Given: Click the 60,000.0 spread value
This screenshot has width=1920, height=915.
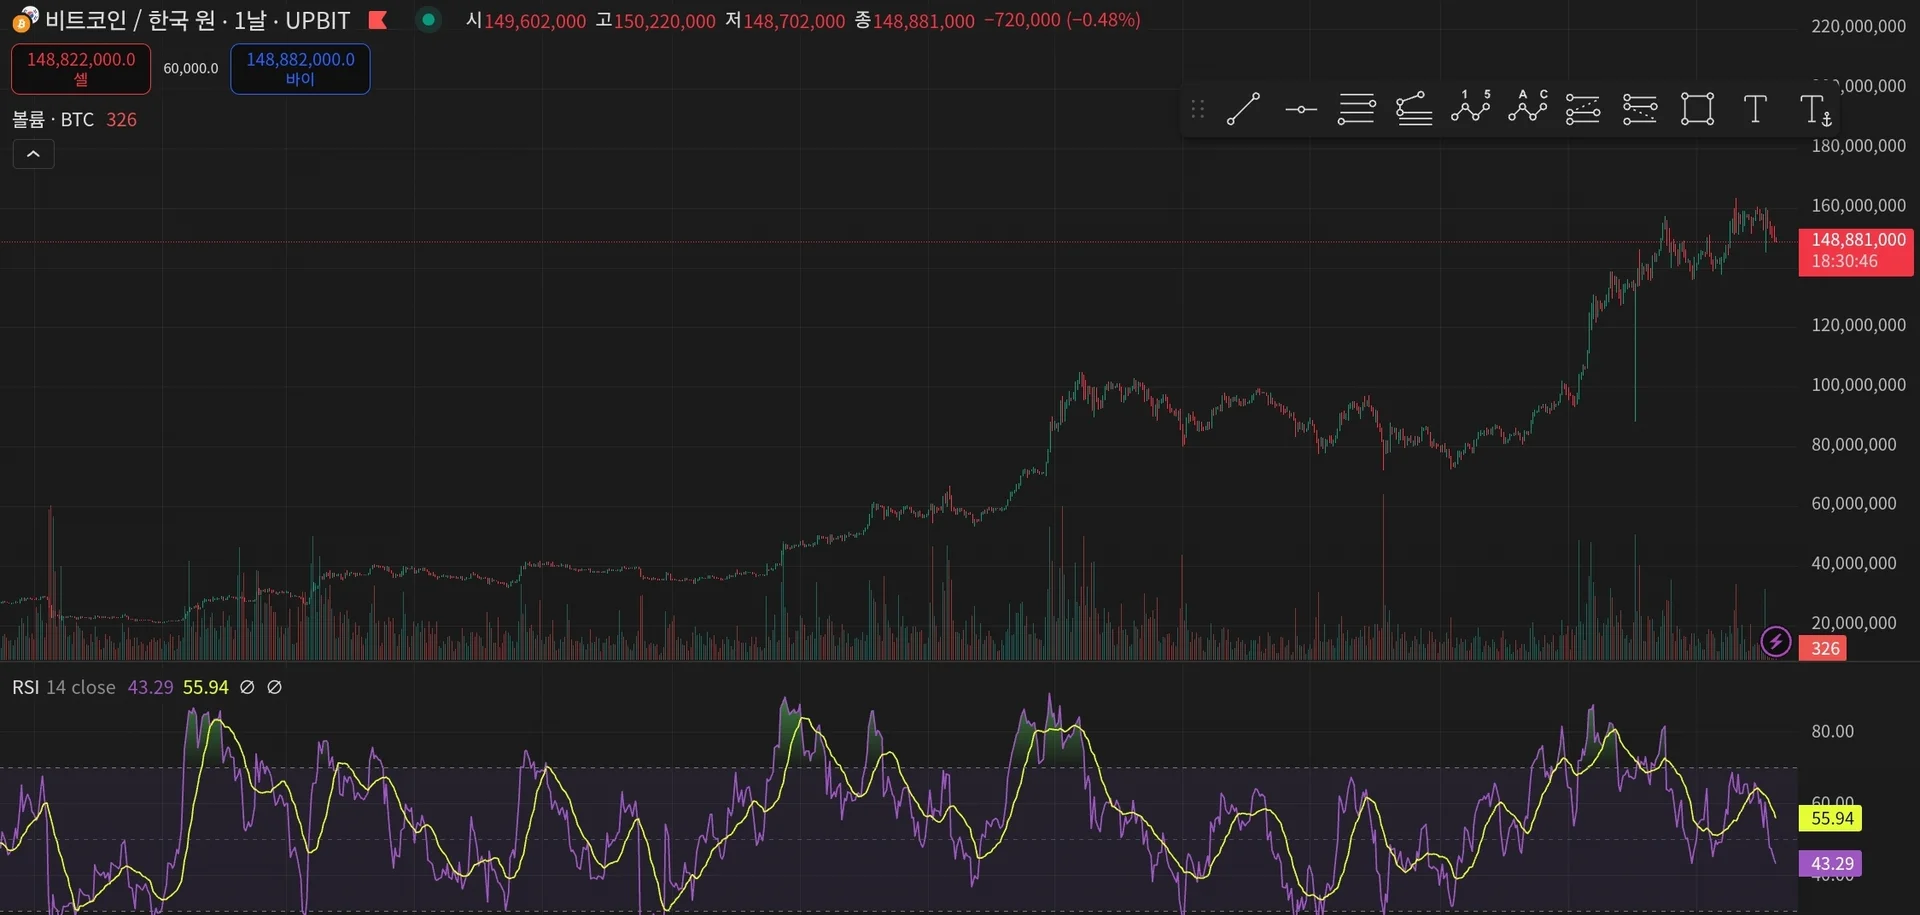Looking at the screenshot, I should click(x=191, y=69).
